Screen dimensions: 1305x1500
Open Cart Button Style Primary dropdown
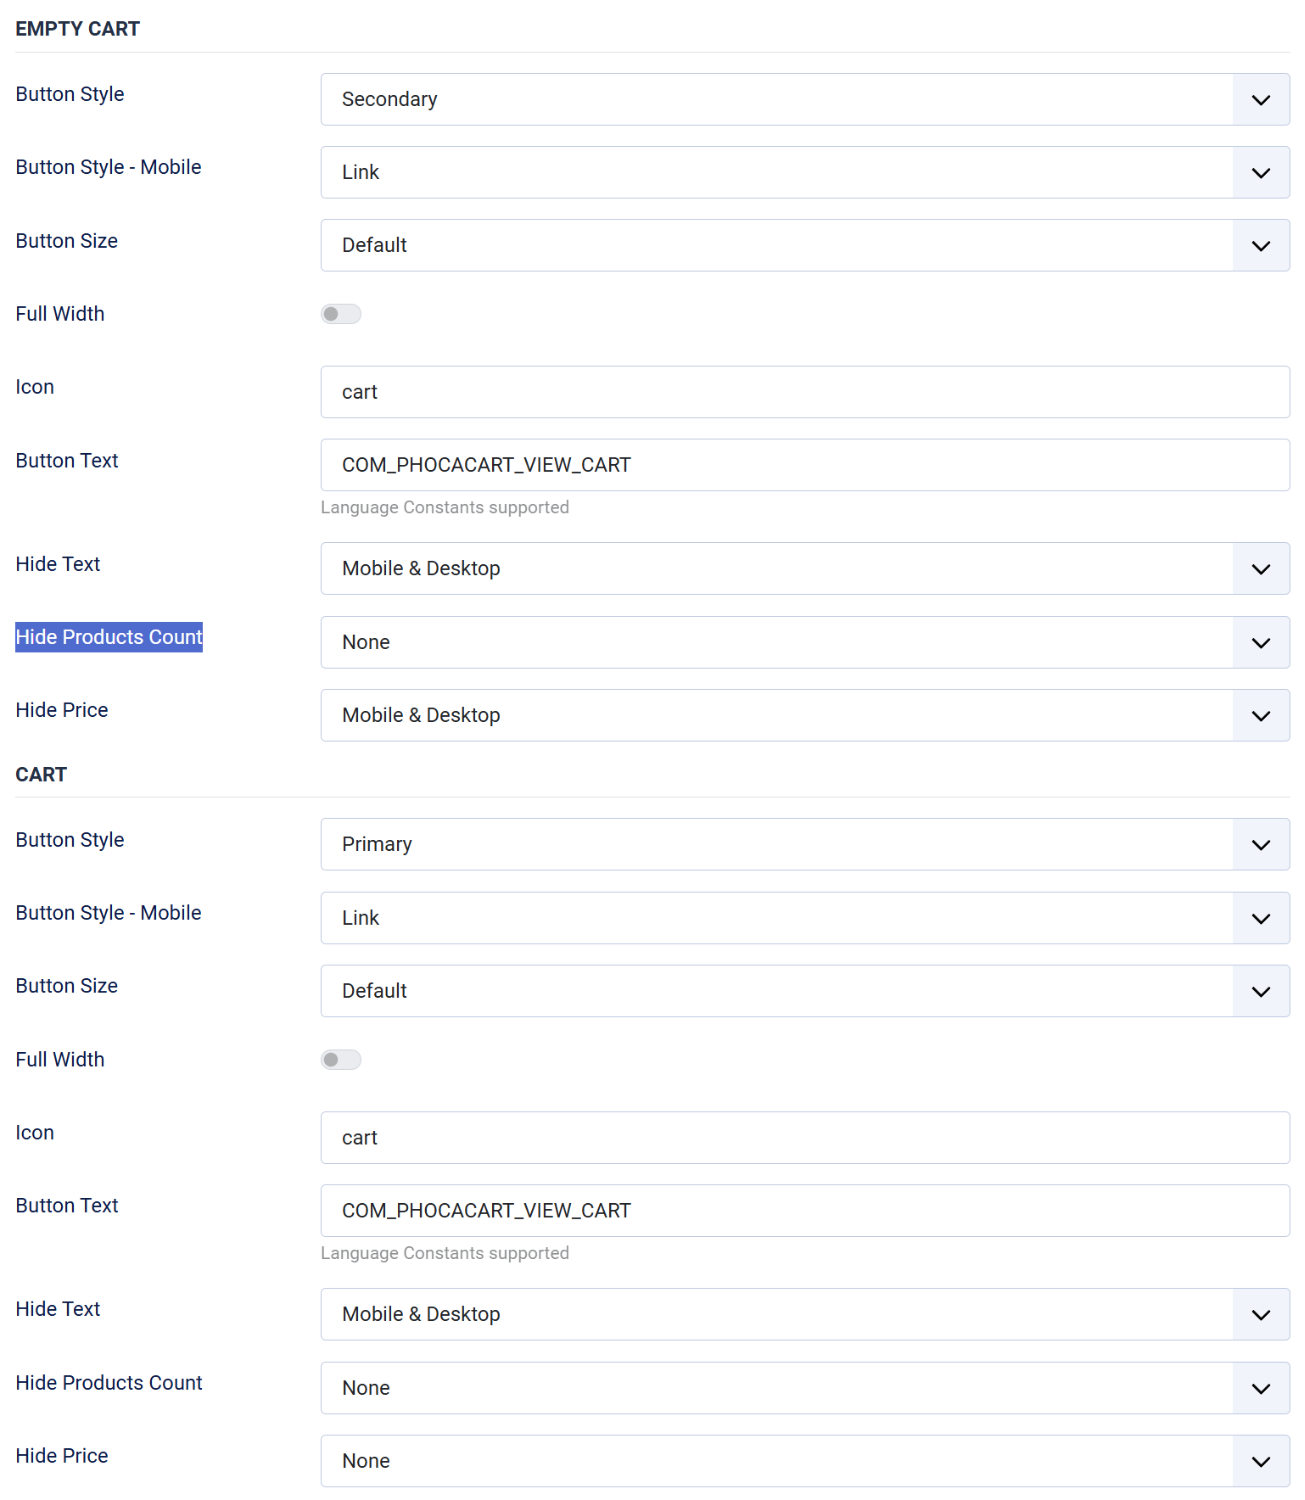click(x=804, y=844)
